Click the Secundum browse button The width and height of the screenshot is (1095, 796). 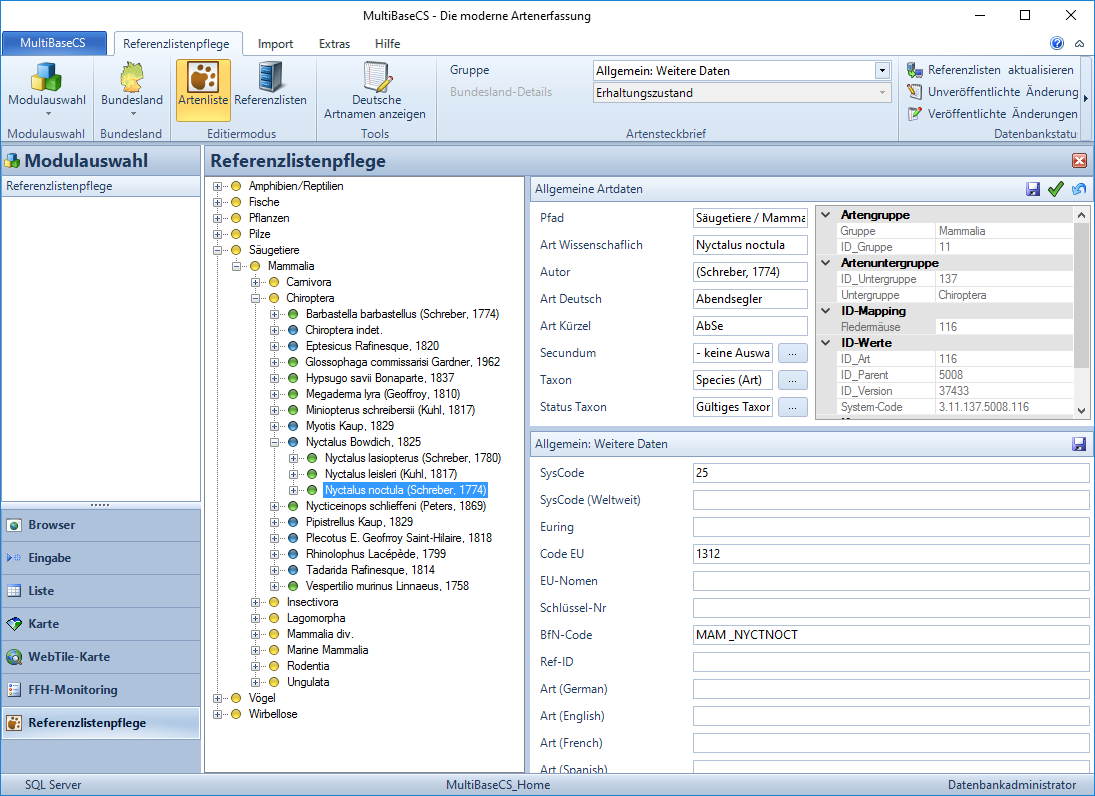click(793, 353)
